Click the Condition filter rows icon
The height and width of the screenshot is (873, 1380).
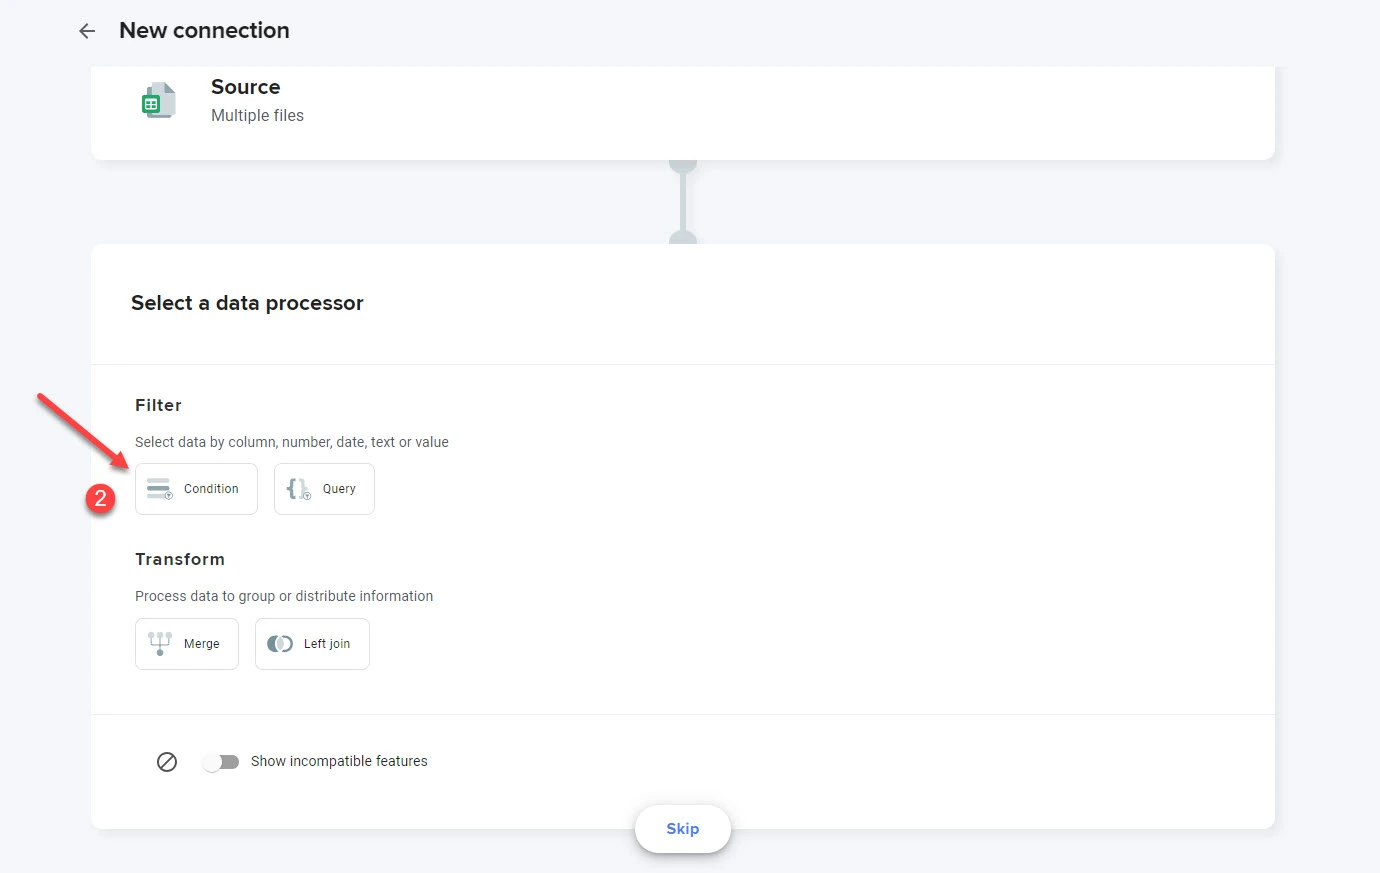pyautogui.click(x=159, y=489)
